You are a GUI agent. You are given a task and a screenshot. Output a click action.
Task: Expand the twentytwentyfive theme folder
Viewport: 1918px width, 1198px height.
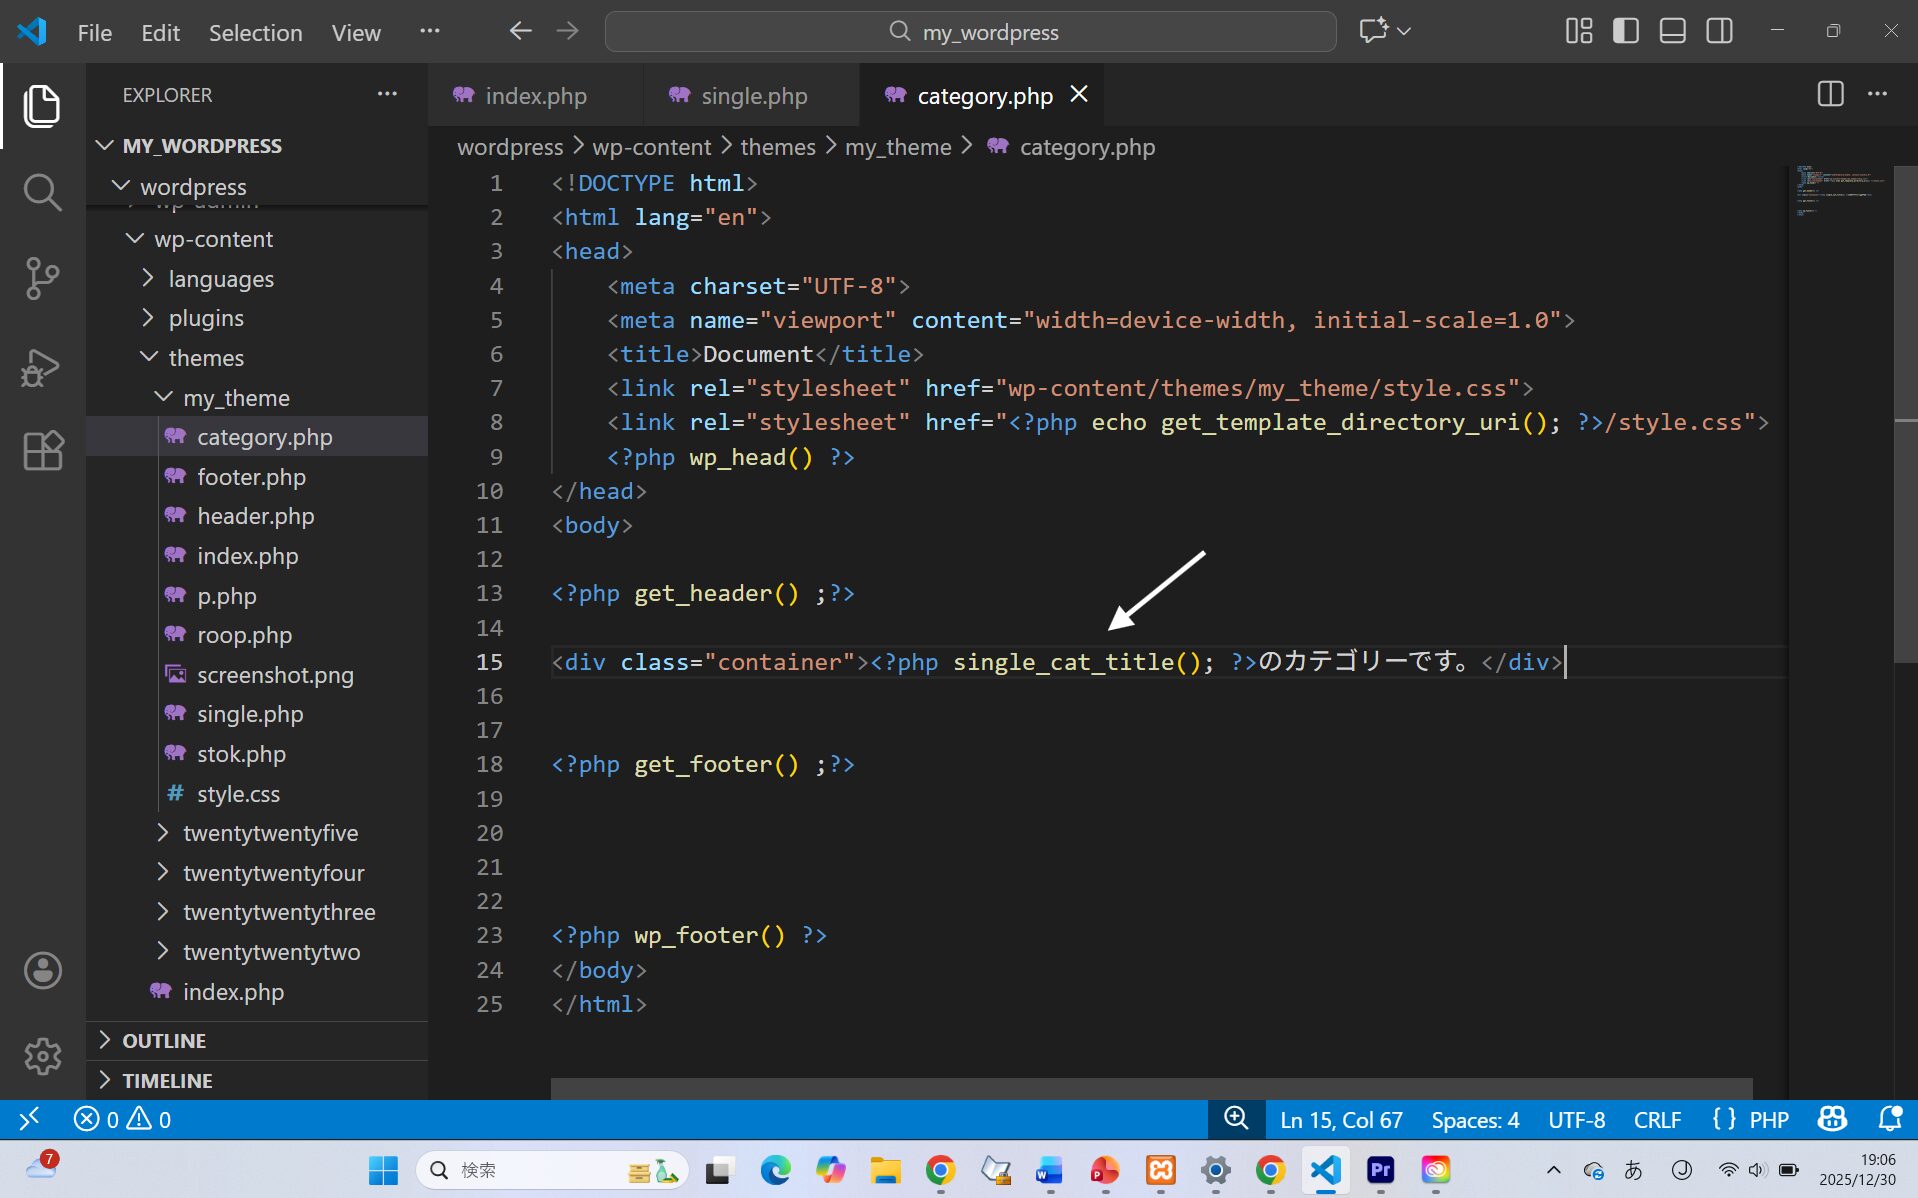point(270,833)
